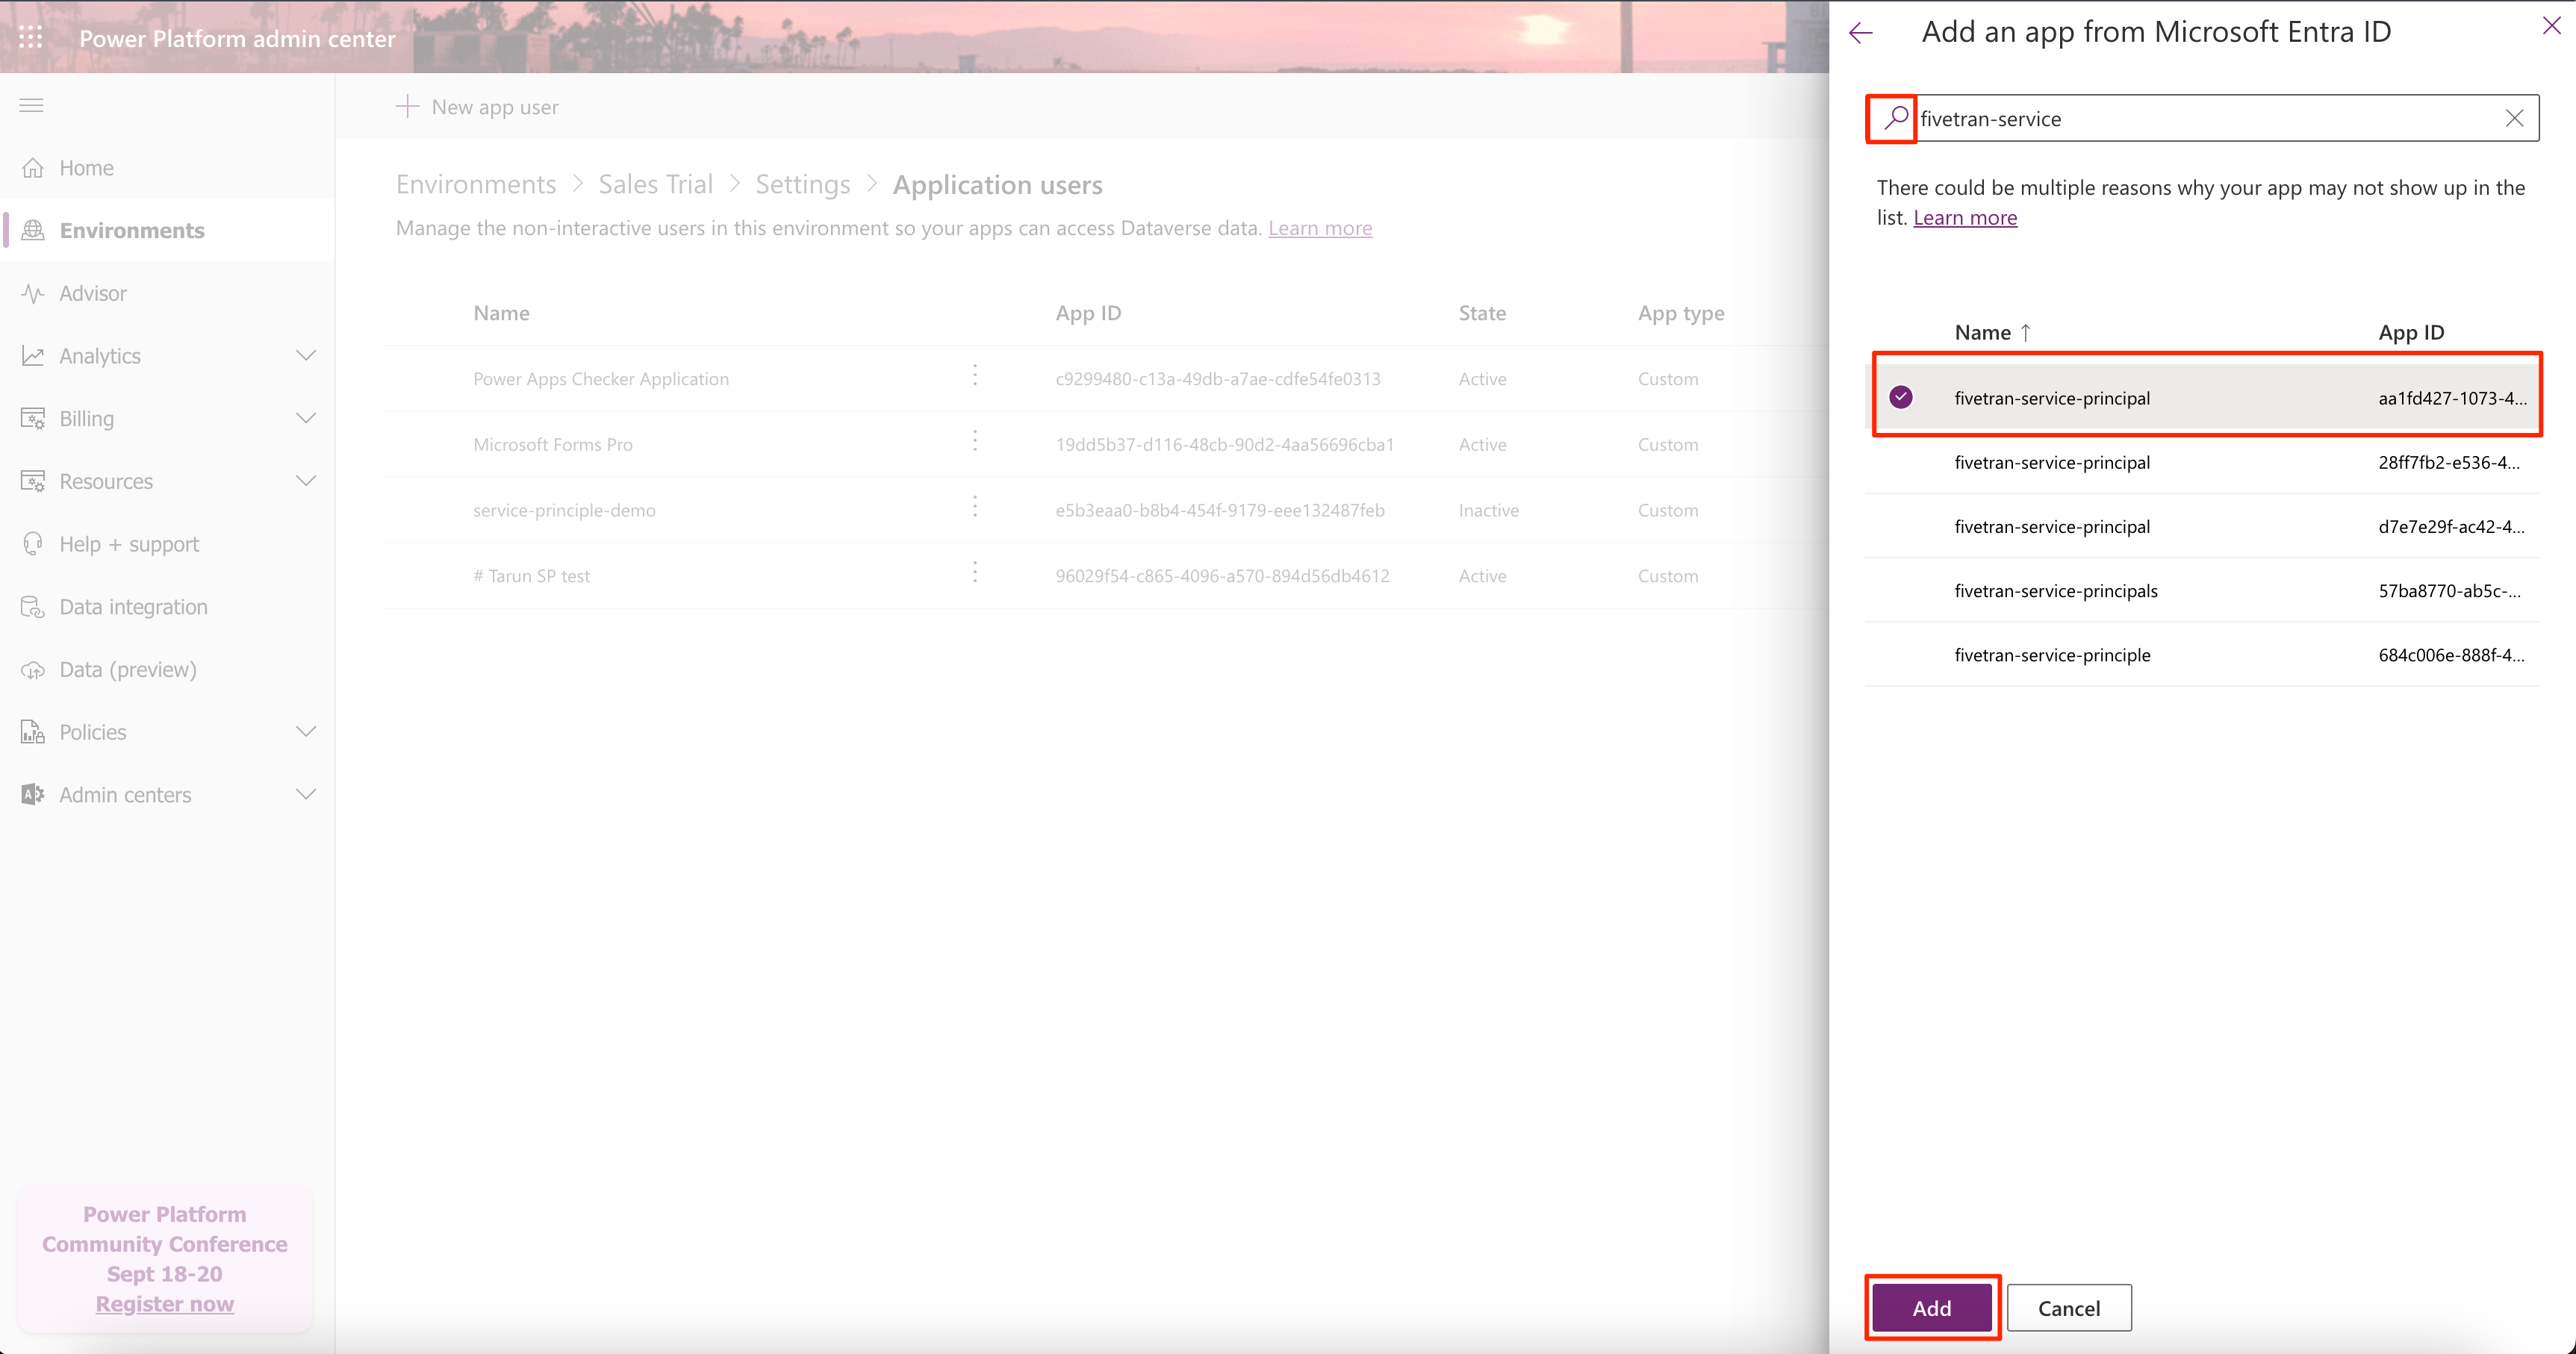Click the Environments breadcrumb

click(x=475, y=185)
